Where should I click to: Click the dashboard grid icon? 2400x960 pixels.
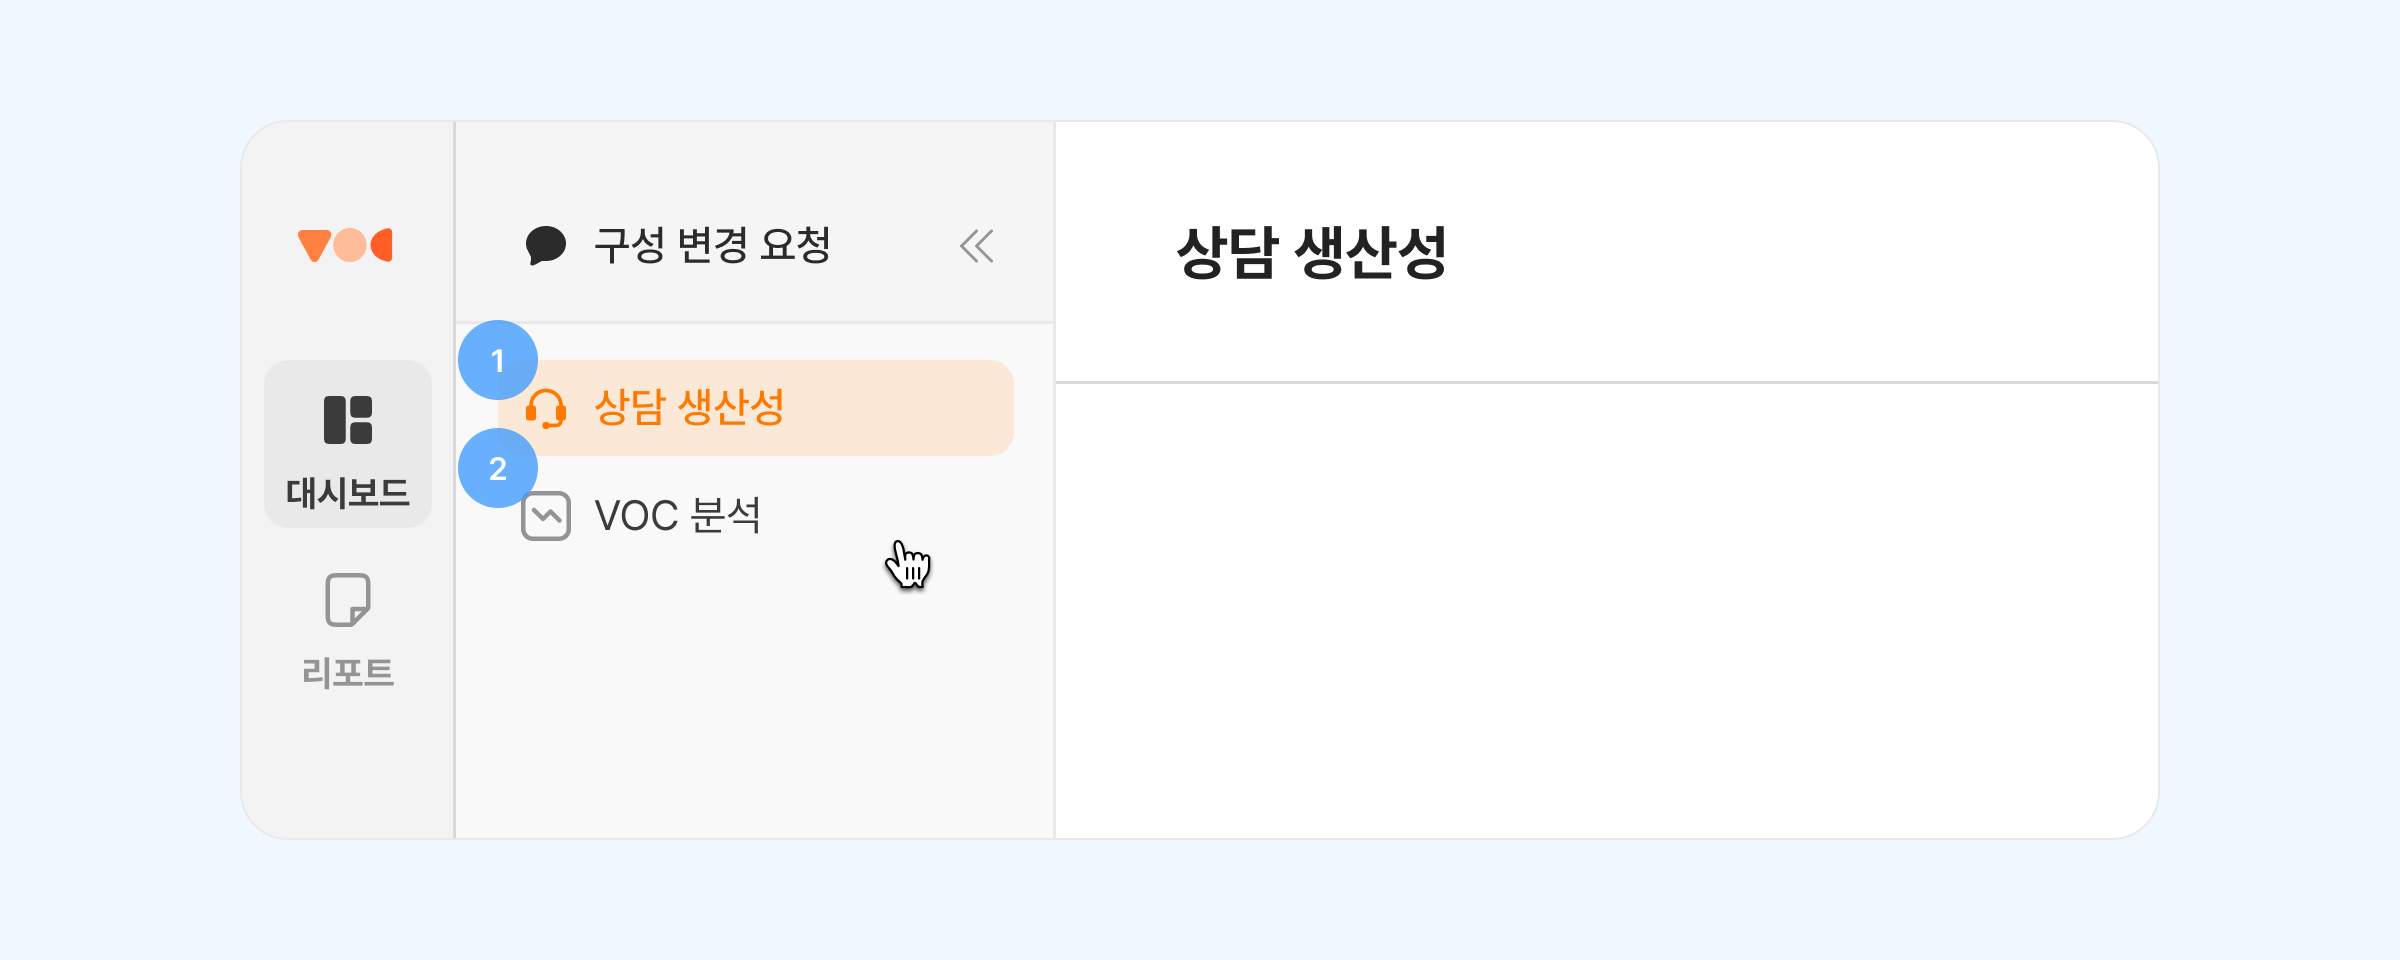point(348,420)
